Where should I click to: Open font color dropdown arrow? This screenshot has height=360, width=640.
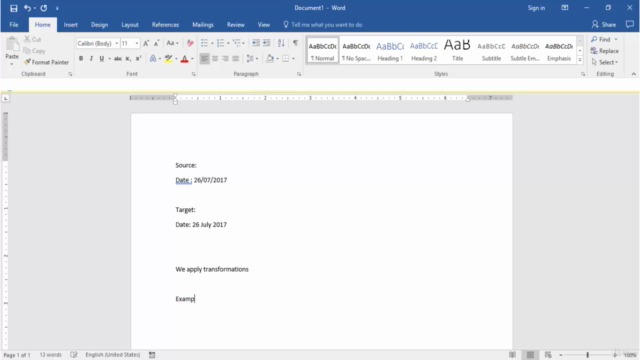click(x=192, y=59)
